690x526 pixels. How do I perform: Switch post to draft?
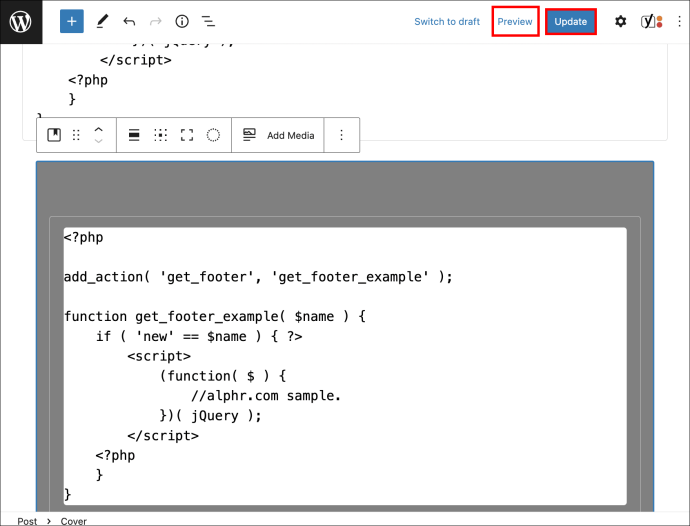click(x=447, y=22)
